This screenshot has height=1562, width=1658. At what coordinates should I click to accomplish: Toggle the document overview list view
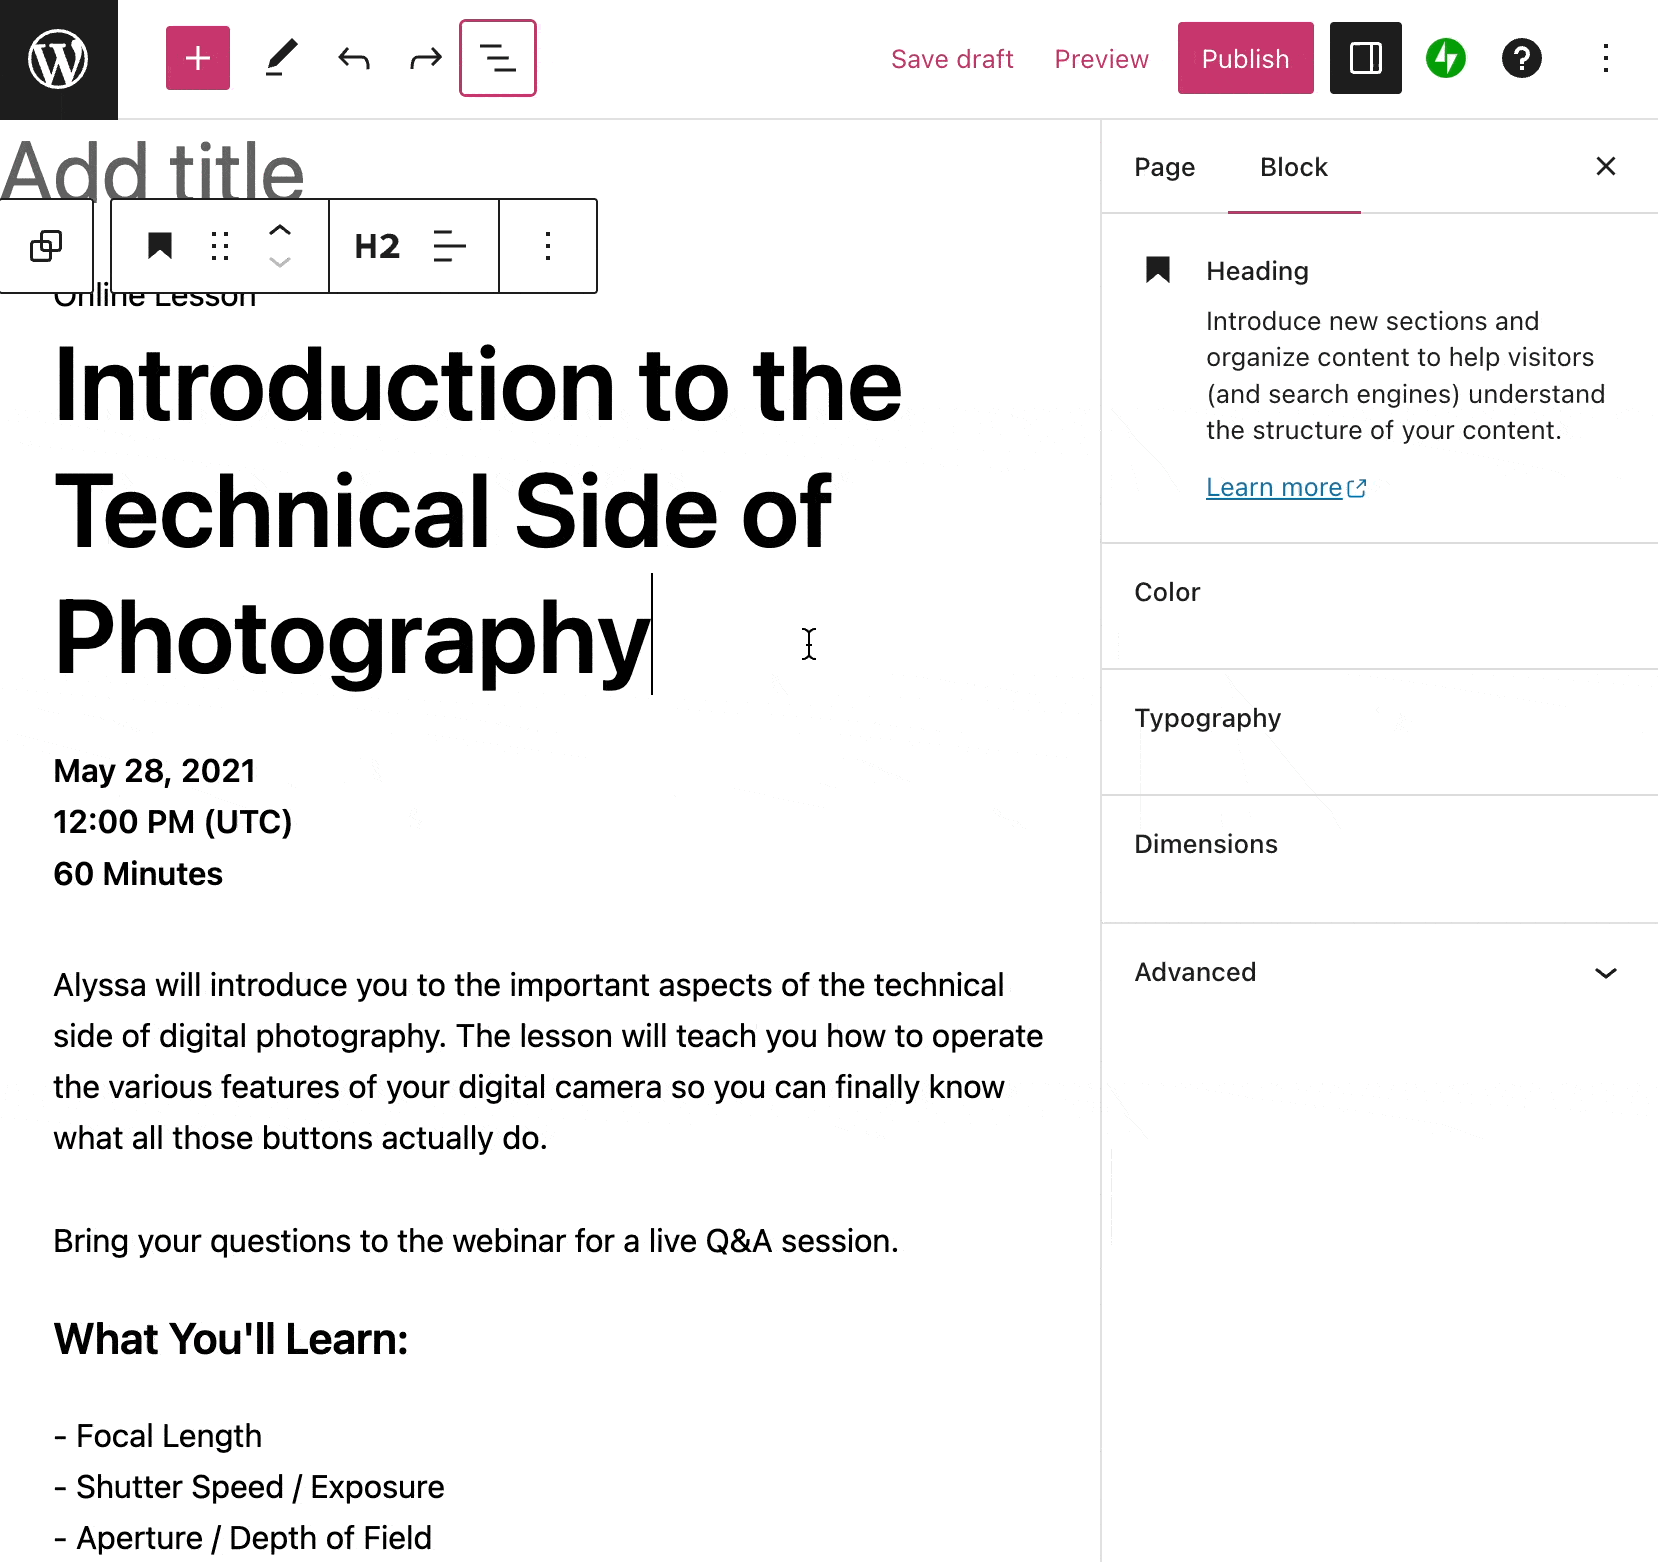click(x=498, y=58)
